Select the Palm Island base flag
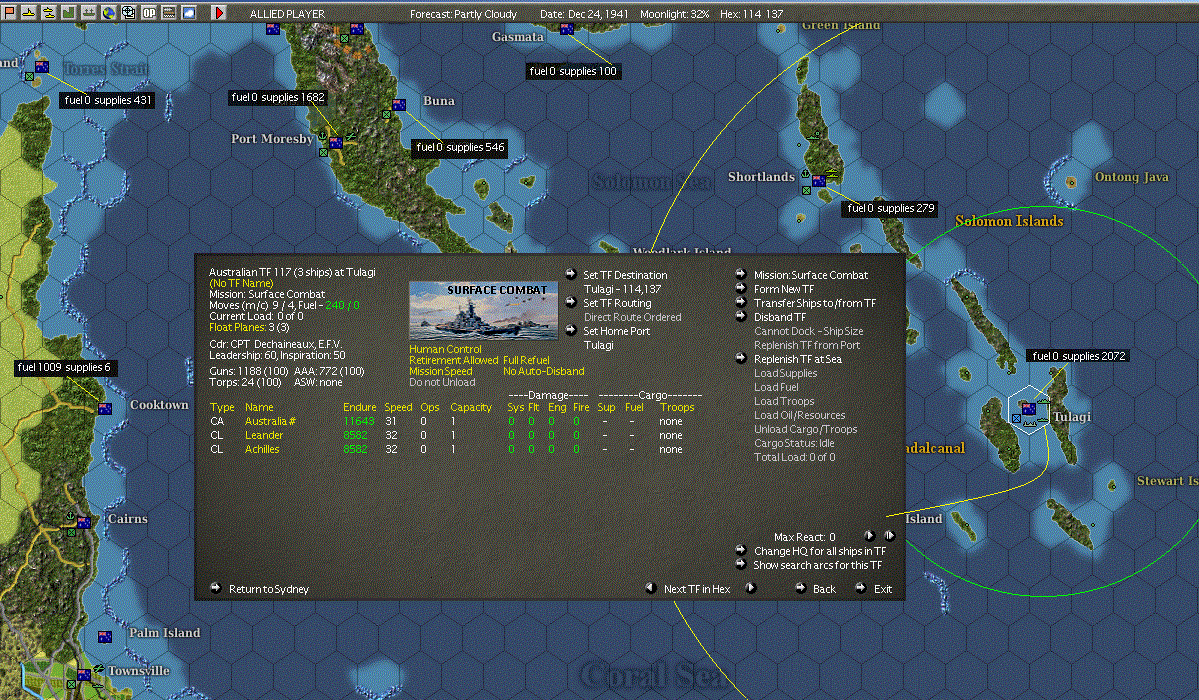This screenshot has height=700, width=1199. click(105, 637)
